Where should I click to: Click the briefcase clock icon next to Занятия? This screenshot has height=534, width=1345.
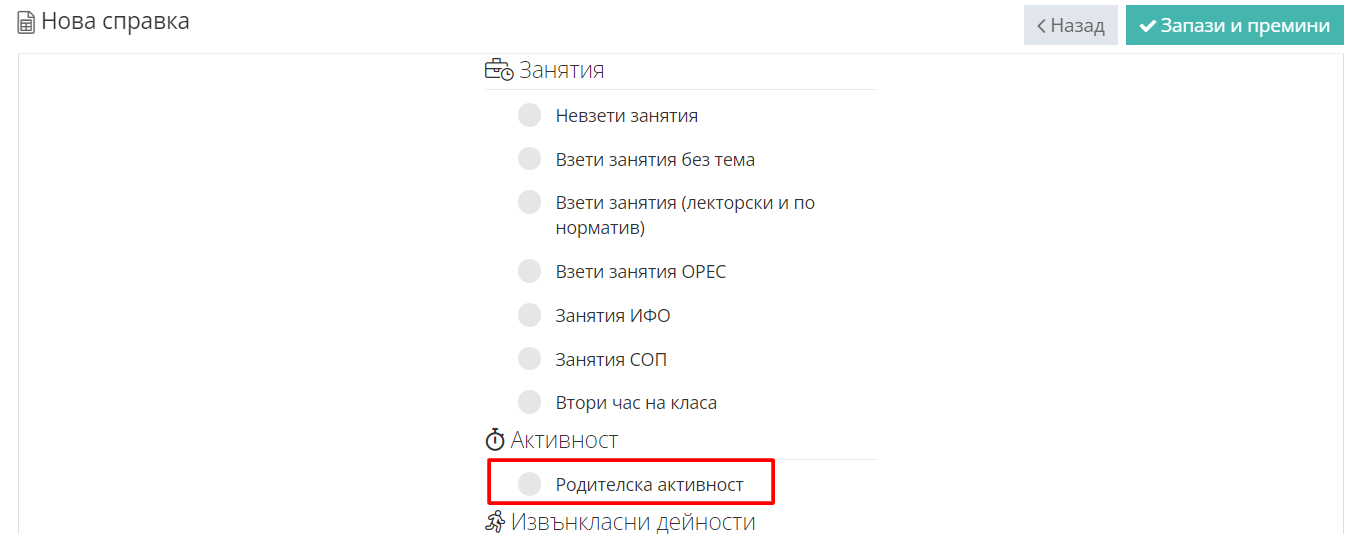498,71
